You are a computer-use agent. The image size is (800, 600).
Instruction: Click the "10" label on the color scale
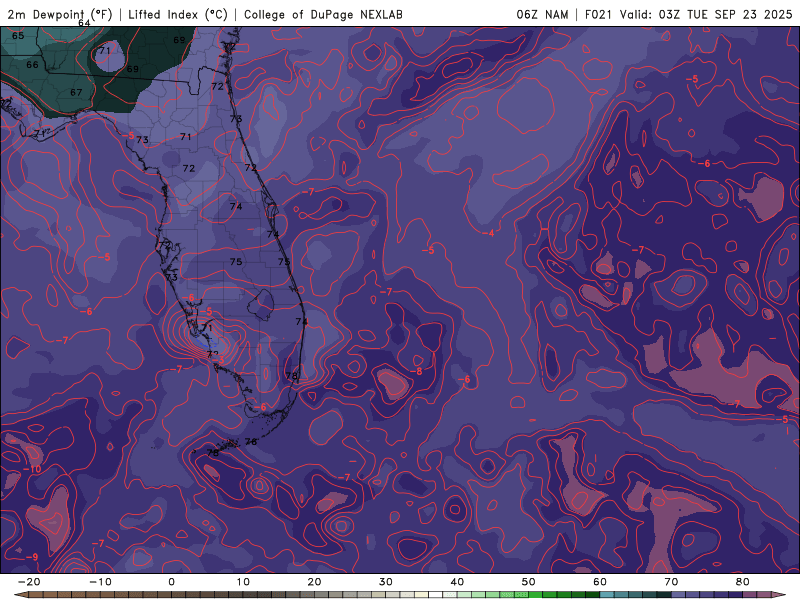[243, 582]
